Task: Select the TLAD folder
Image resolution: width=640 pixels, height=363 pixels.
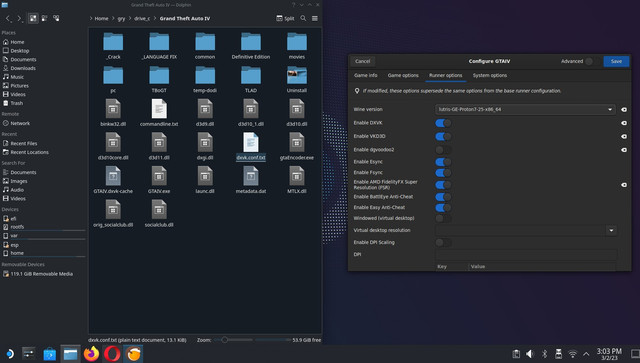Action: coord(251,80)
